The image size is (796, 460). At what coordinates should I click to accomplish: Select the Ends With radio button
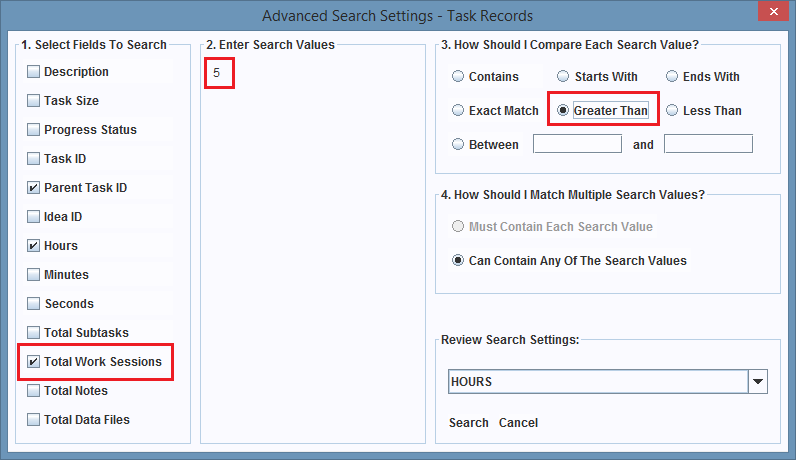coord(672,77)
